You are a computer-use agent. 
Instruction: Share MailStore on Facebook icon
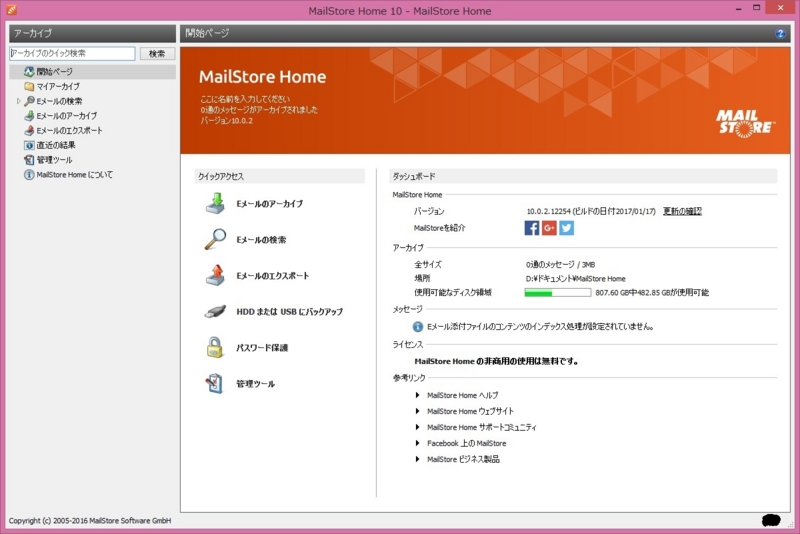pyautogui.click(x=532, y=227)
